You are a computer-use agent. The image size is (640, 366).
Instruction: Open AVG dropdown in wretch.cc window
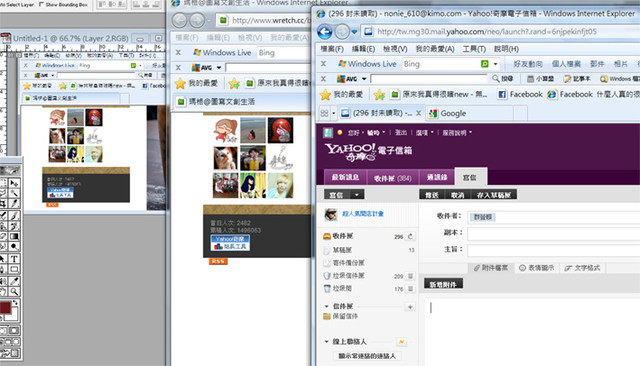tap(219, 67)
